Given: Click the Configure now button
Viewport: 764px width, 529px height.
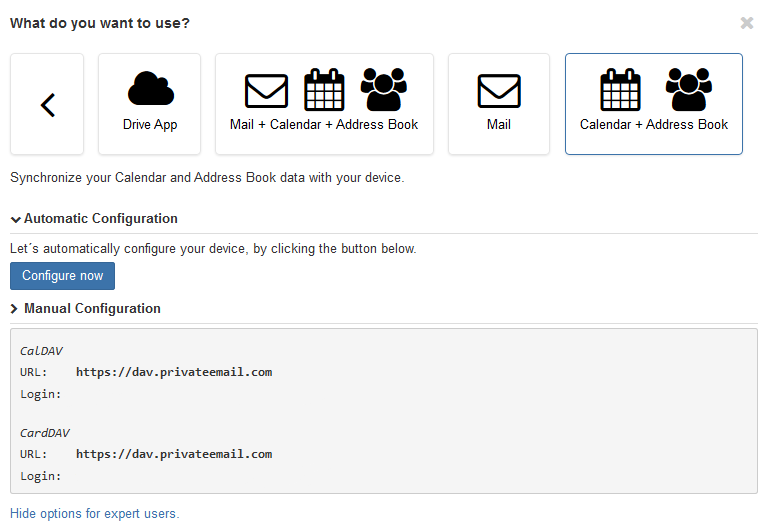Looking at the screenshot, I should tap(62, 276).
